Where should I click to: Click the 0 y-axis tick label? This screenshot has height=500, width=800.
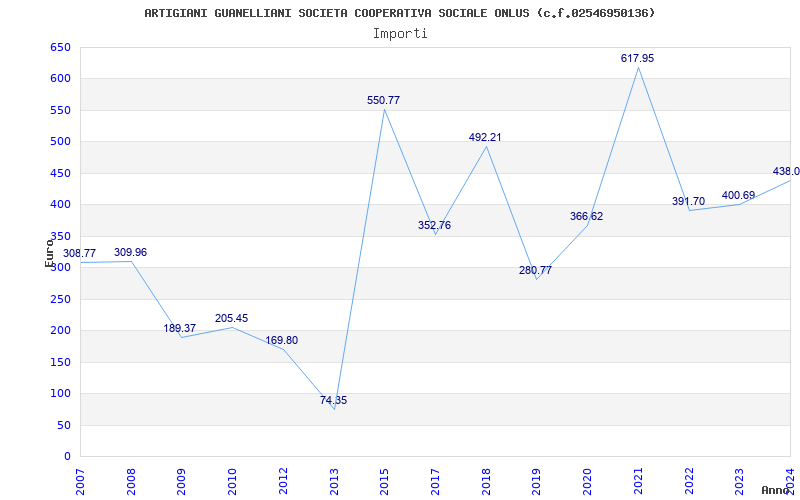[67, 457]
